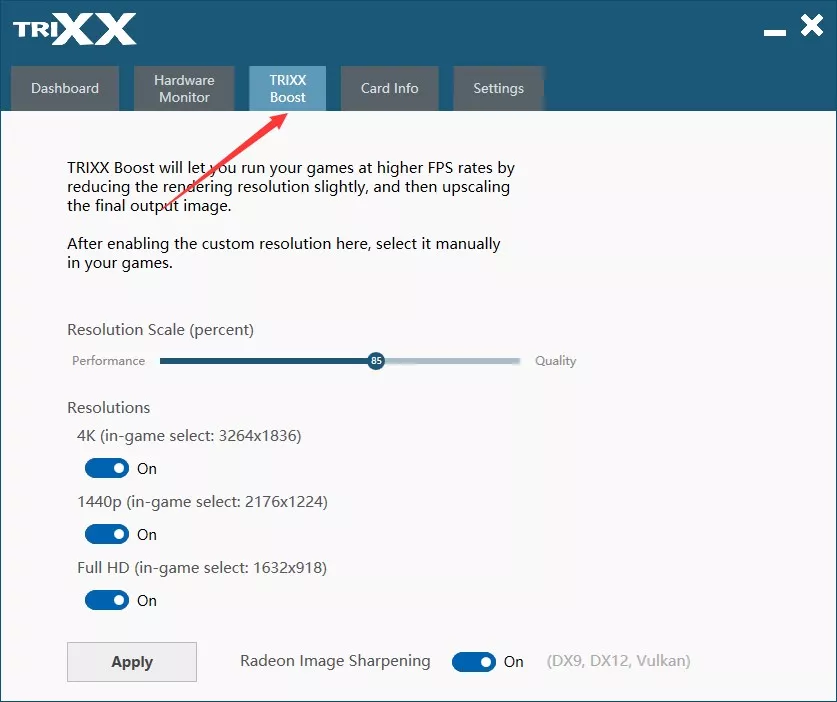Click the dark-colored slider track near Performance
Viewport: 837px width, 702px height.
(x=264, y=361)
